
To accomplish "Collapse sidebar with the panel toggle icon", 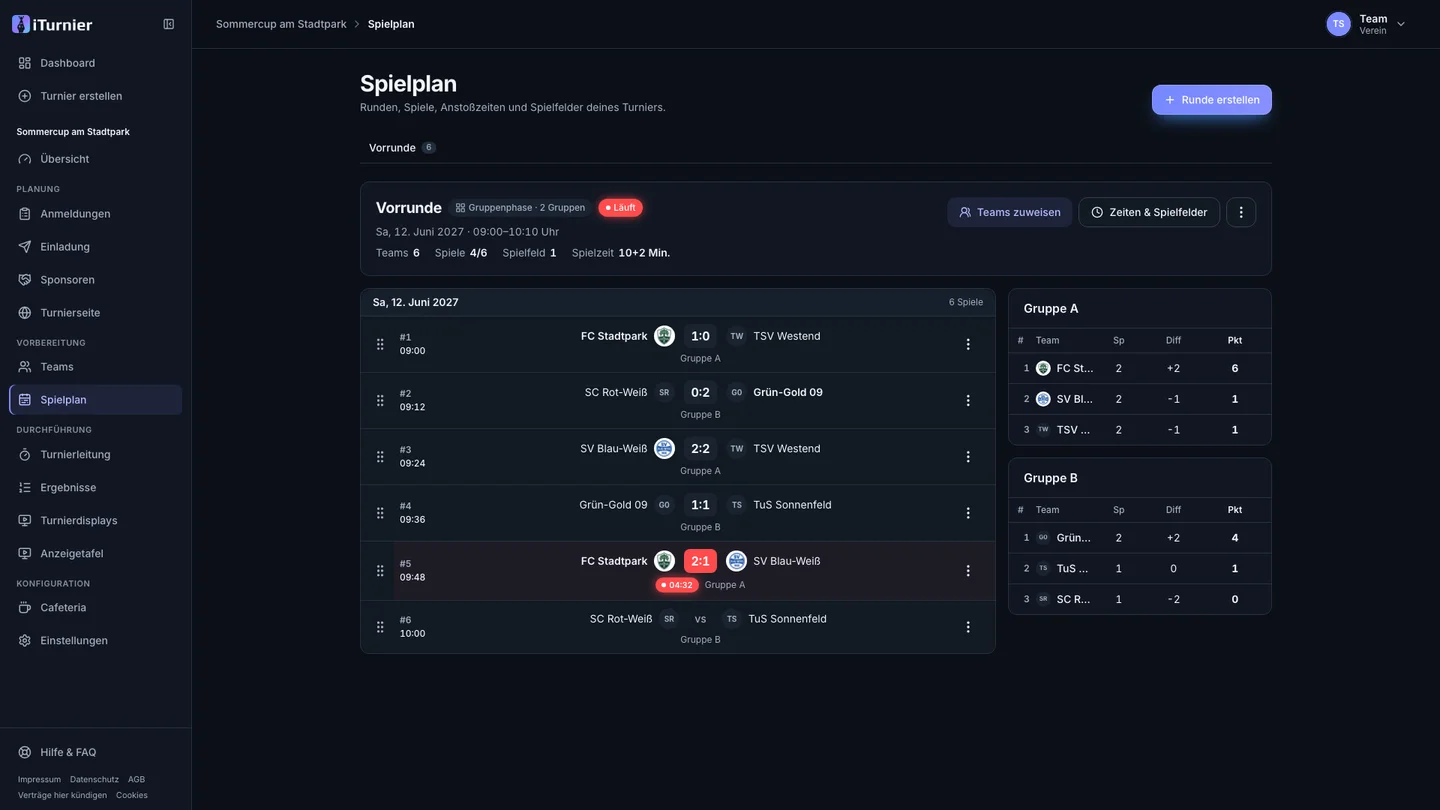I will (x=169, y=24).
